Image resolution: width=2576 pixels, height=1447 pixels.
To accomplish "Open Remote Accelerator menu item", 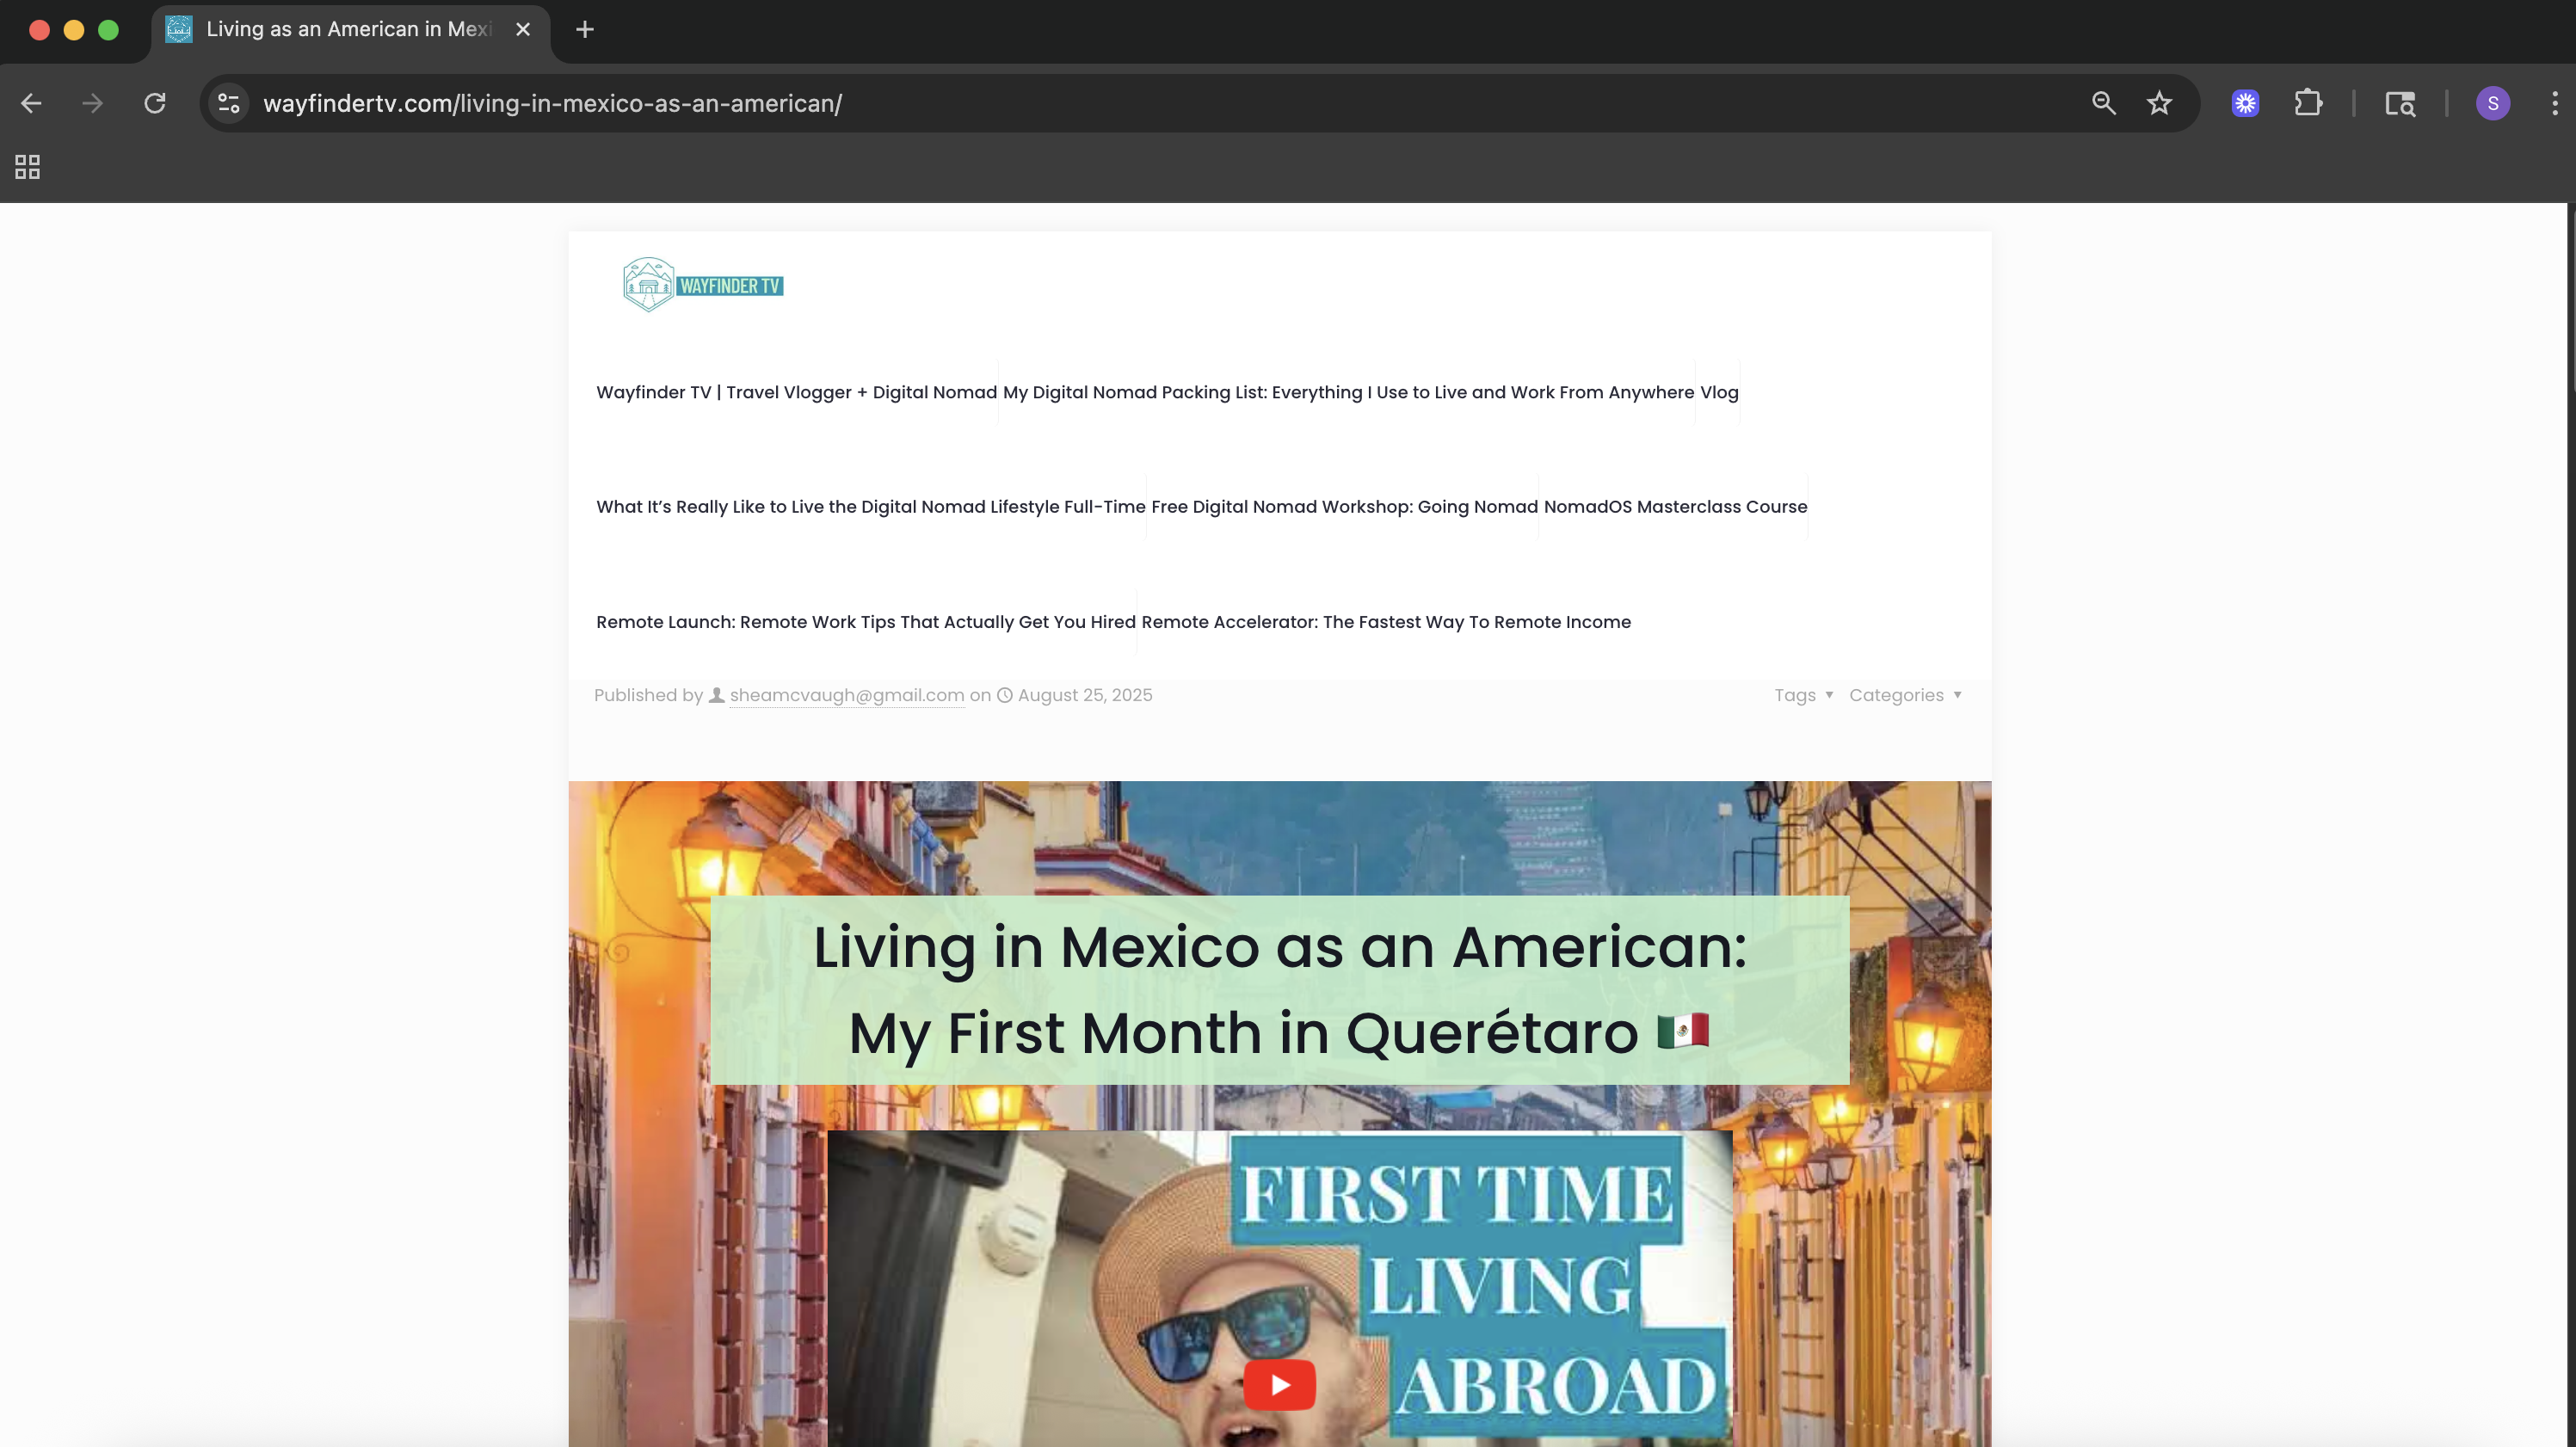I will (1385, 621).
